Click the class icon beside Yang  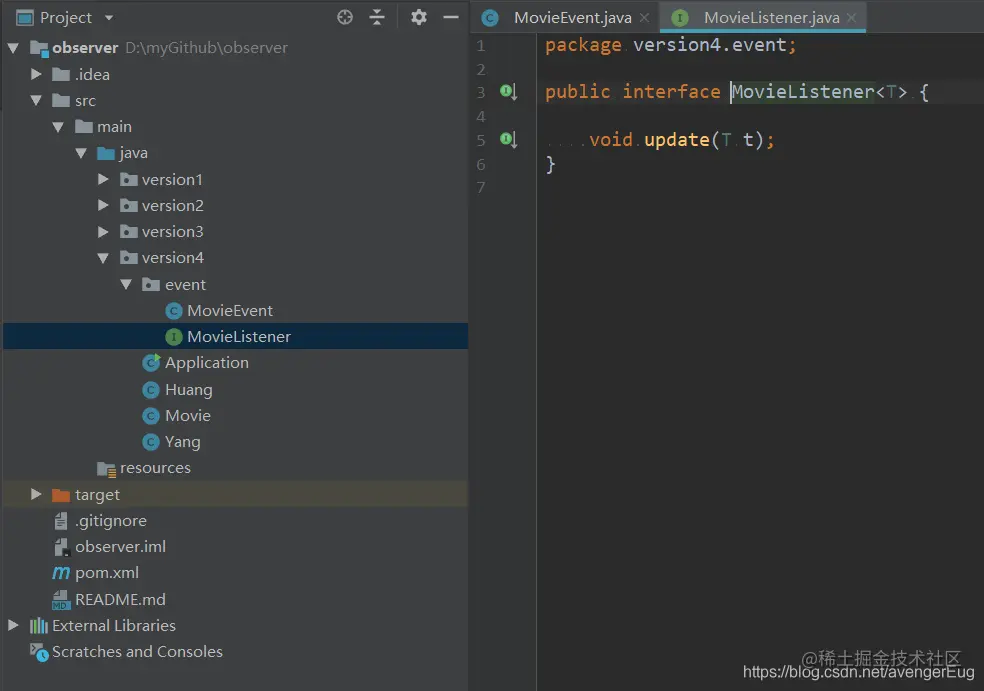151,442
